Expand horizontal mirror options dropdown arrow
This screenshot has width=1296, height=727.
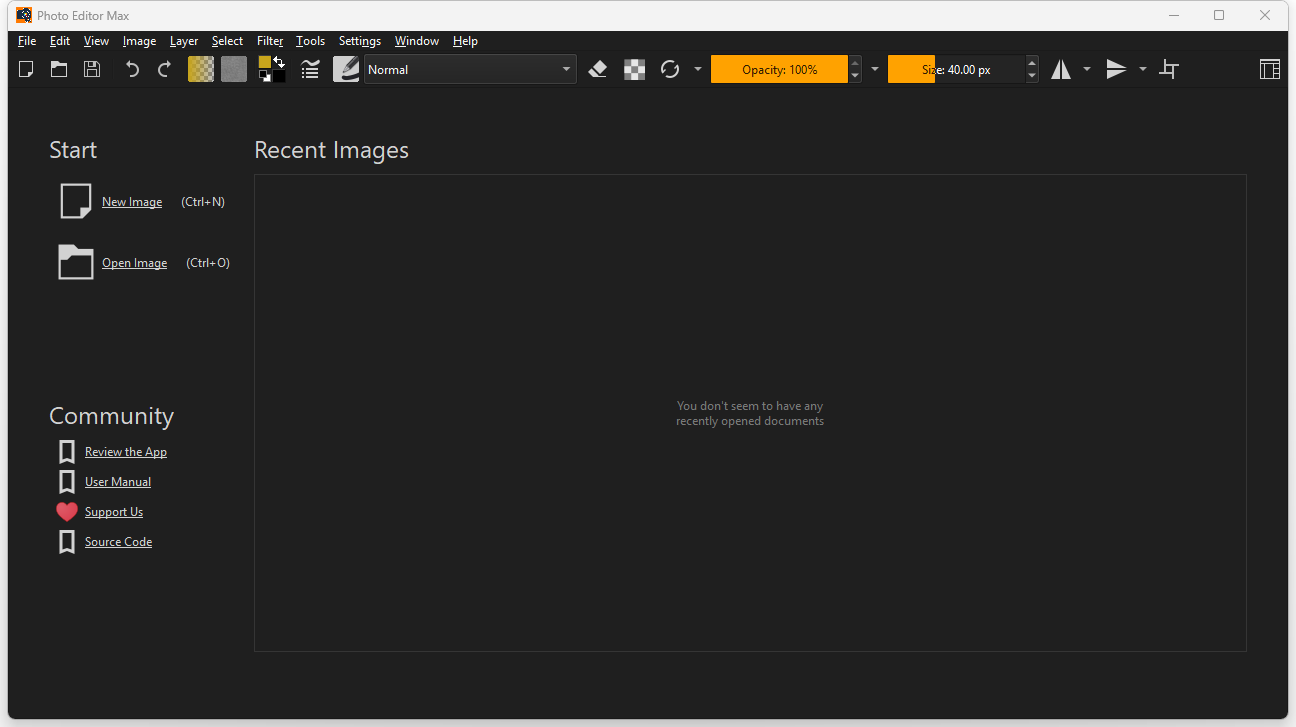point(1087,69)
